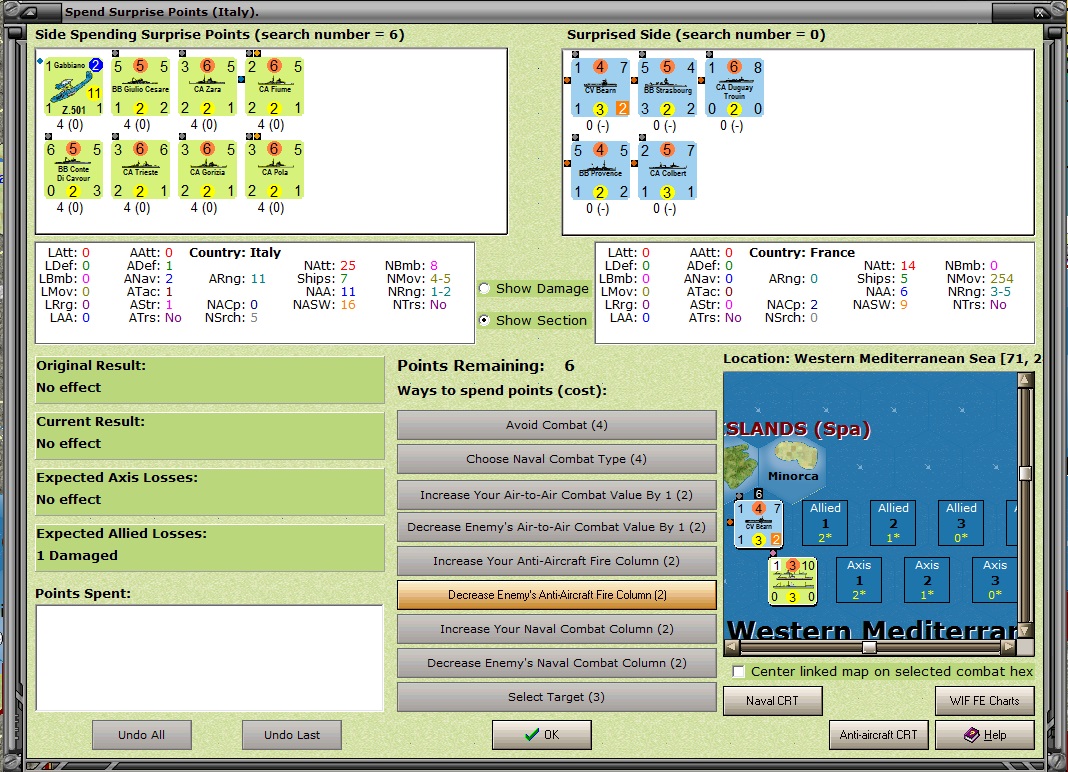Select the BB Strasbourg ship counter
The image size is (1068, 772).
667,88
